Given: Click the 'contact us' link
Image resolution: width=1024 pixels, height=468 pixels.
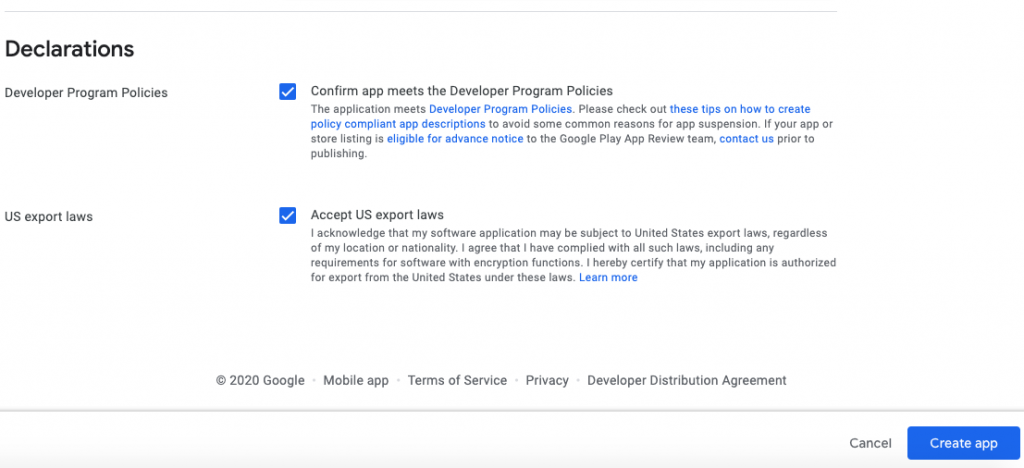Looking at the screenshot, I should point(746,139).
